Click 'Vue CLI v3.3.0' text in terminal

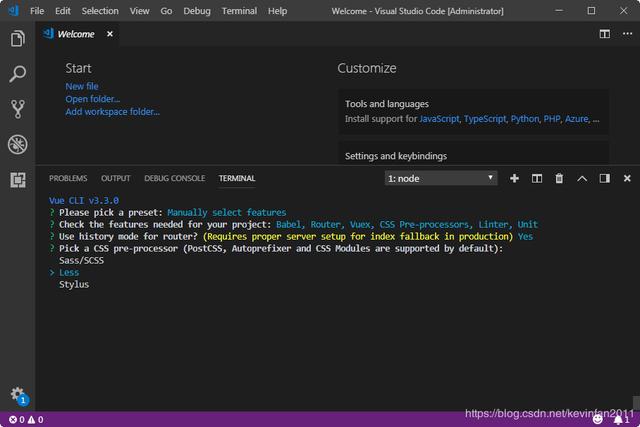(x=84, y=200)
